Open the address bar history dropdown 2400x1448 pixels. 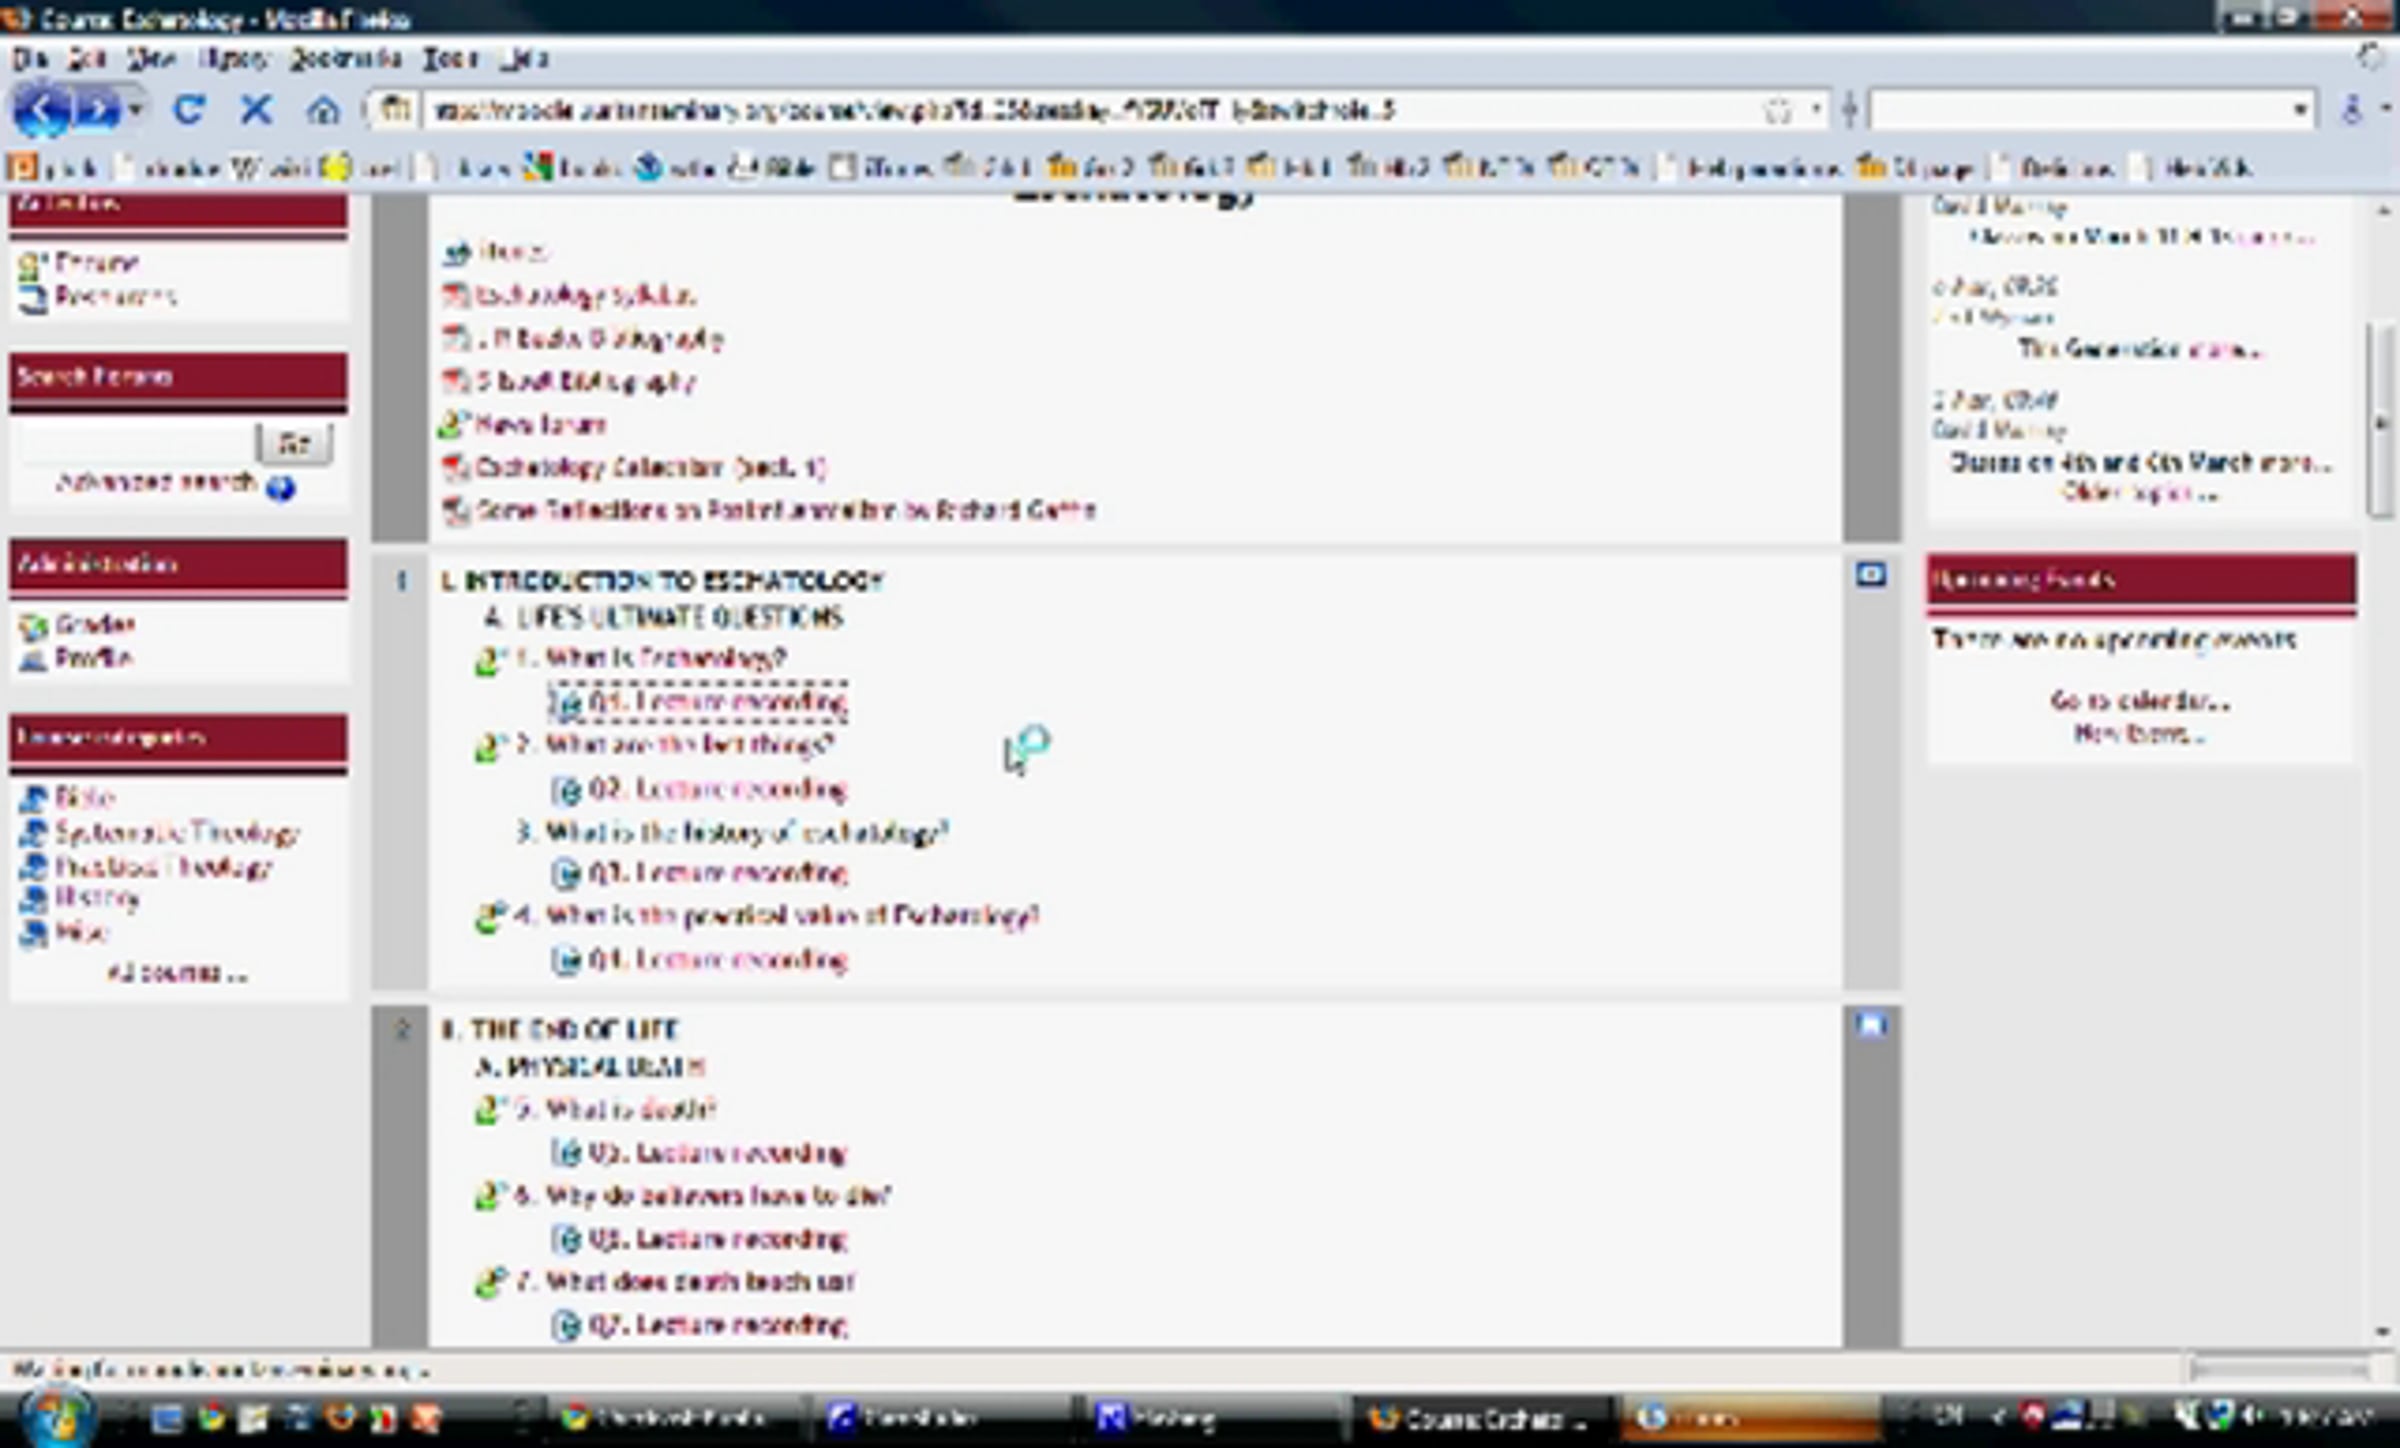1816,110
